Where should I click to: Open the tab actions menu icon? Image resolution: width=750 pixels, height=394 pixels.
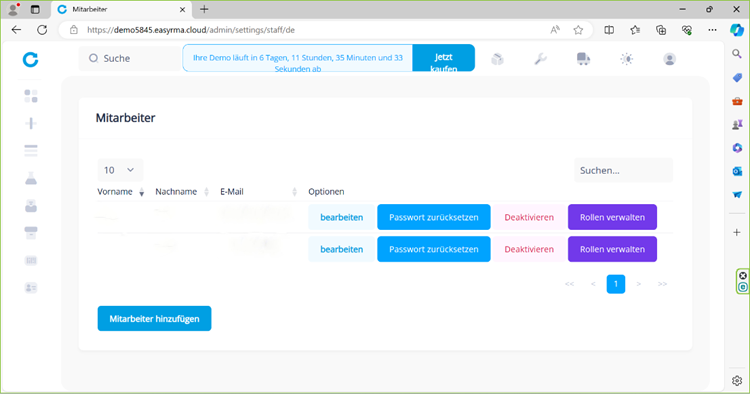[35, 9]
